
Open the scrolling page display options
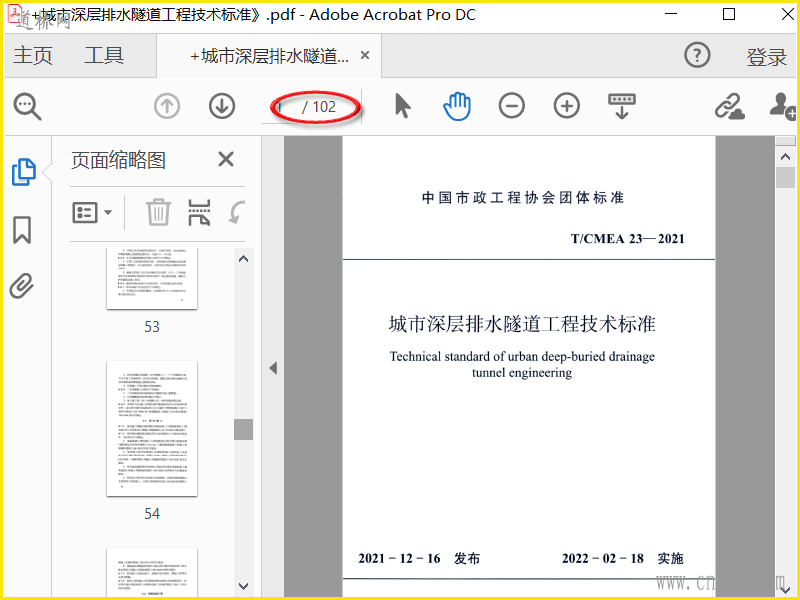point(621,106)
